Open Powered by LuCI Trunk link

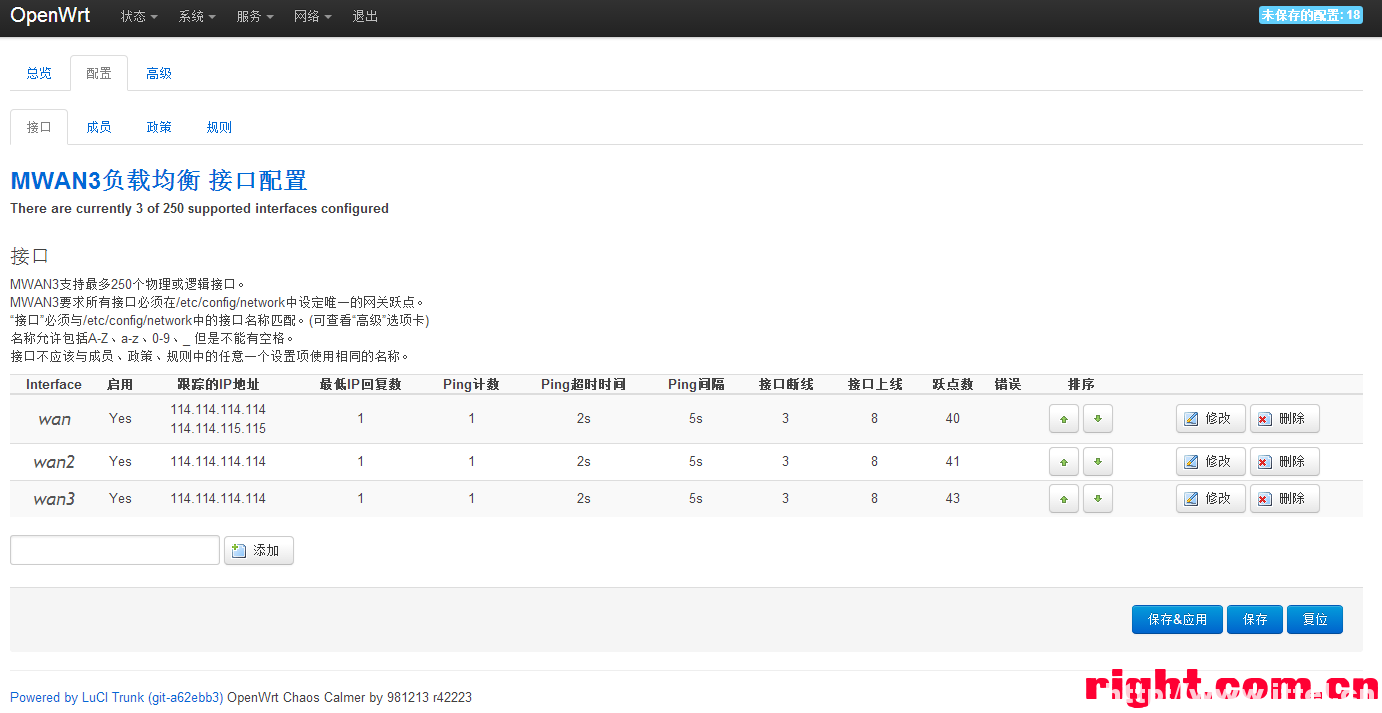pyautogui.click(x=117, y=697)
